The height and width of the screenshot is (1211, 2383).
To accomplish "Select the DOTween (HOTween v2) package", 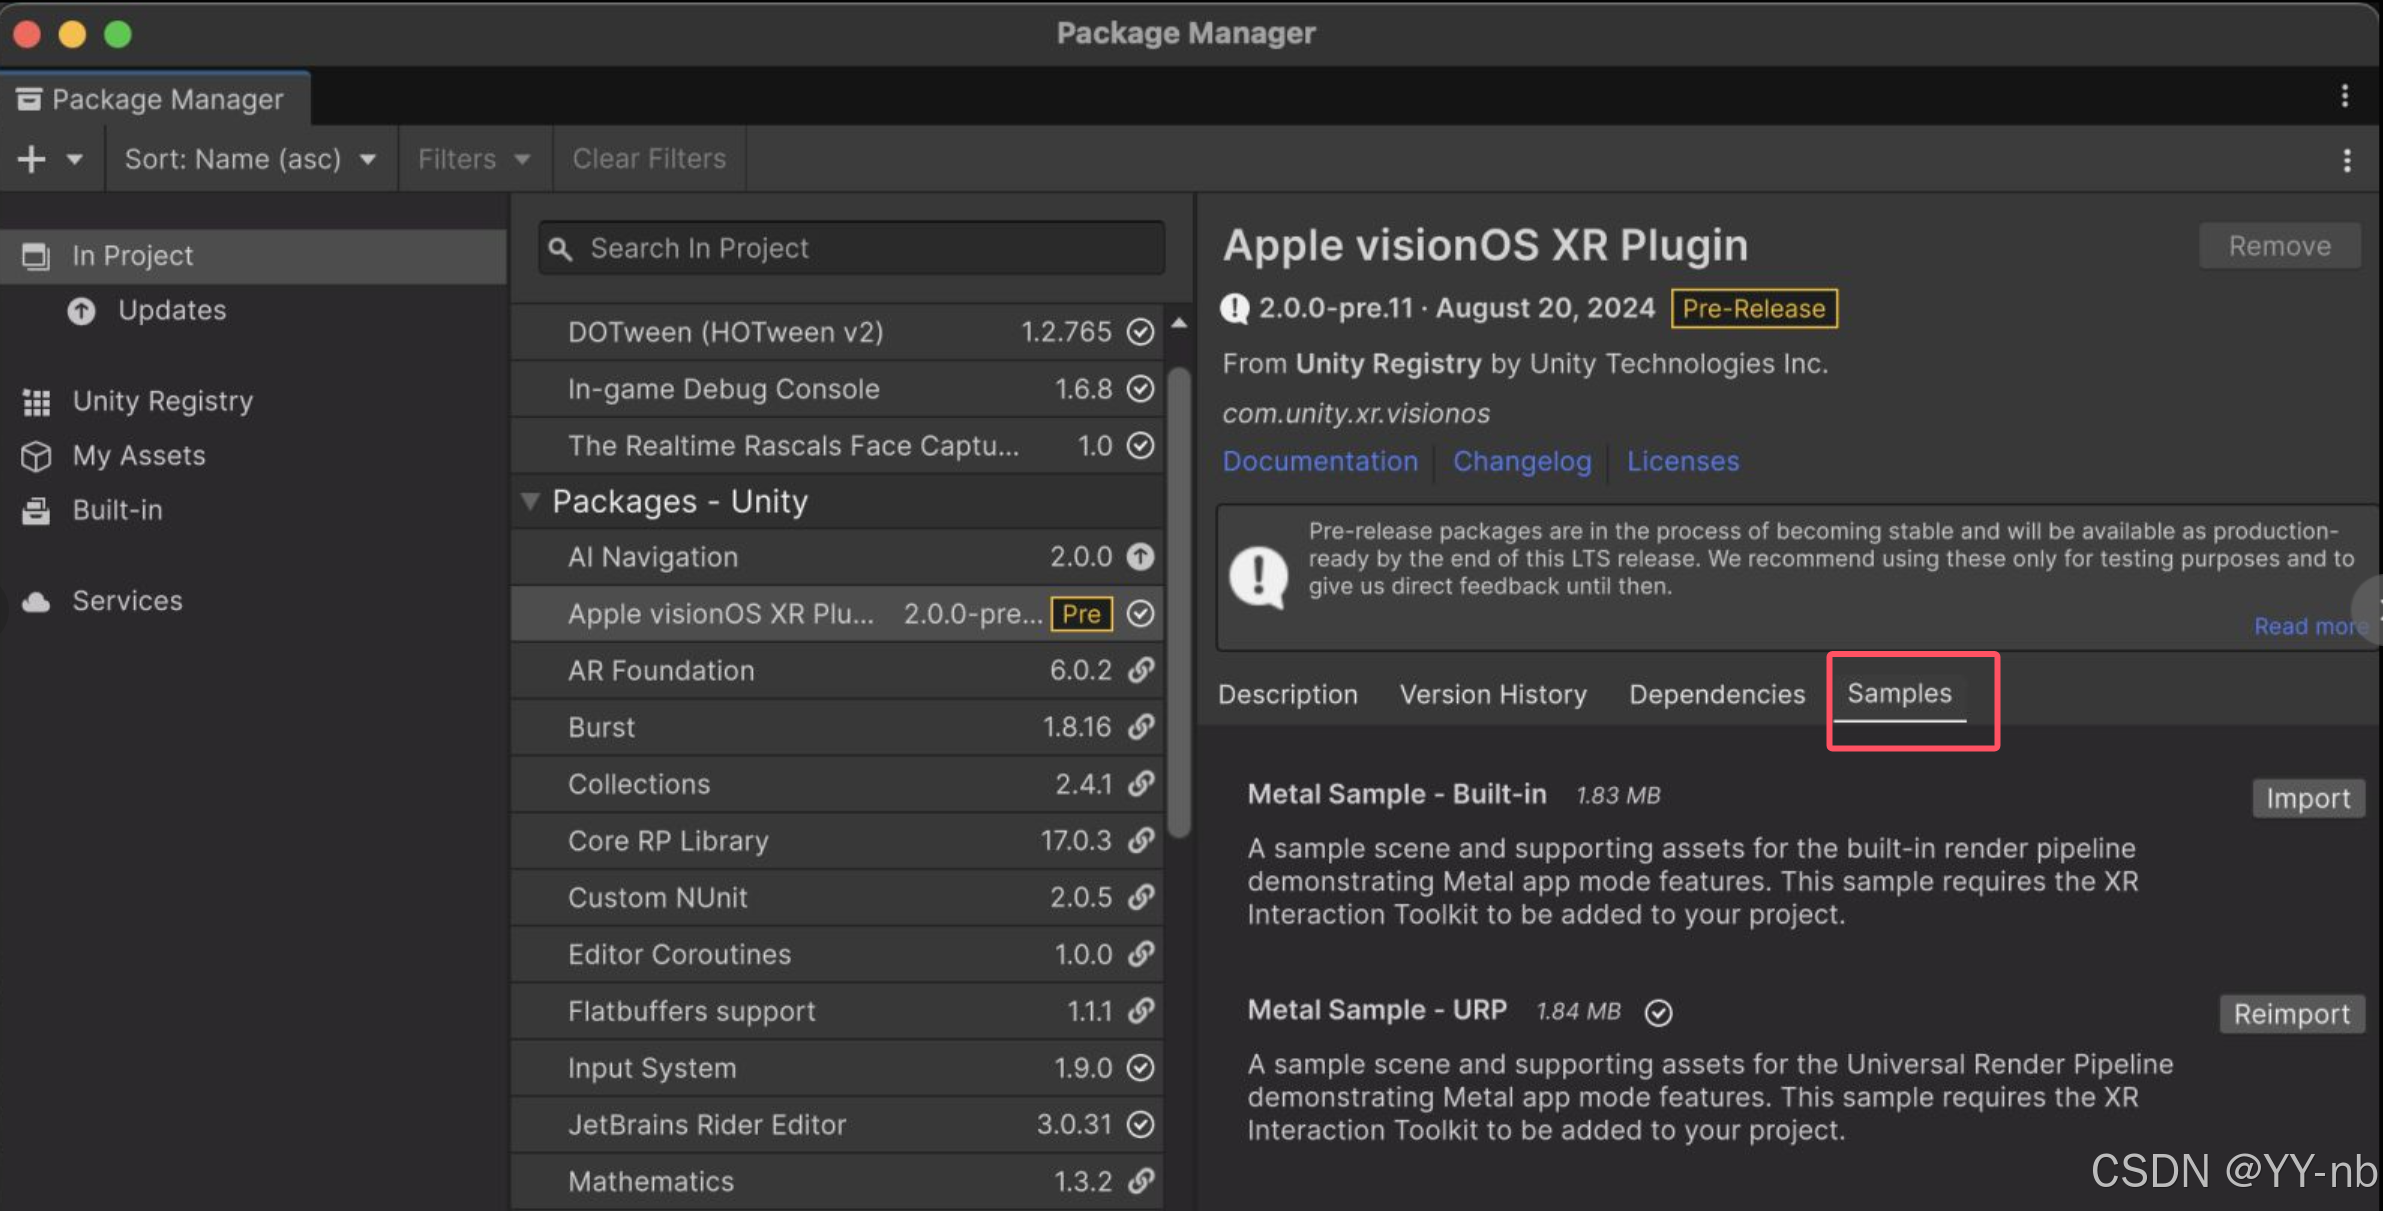I will point(838,332).
